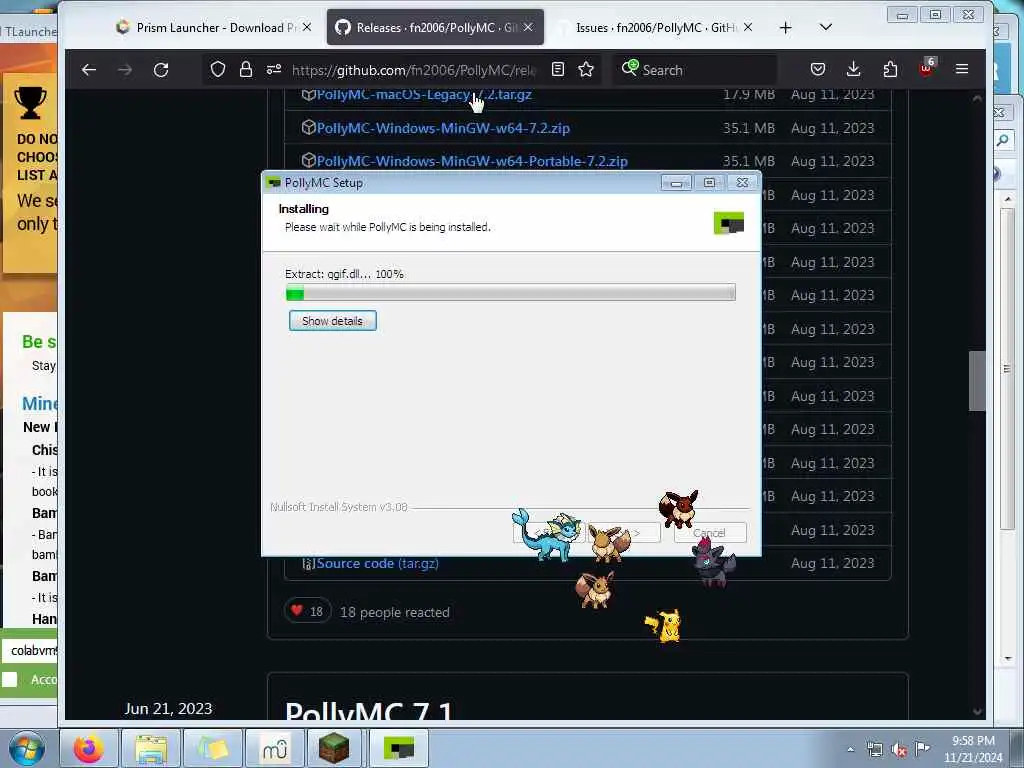Show hidden tray icons arrow
The height and width of the screenshot is (768, 1024).
(x=850, y=749)
